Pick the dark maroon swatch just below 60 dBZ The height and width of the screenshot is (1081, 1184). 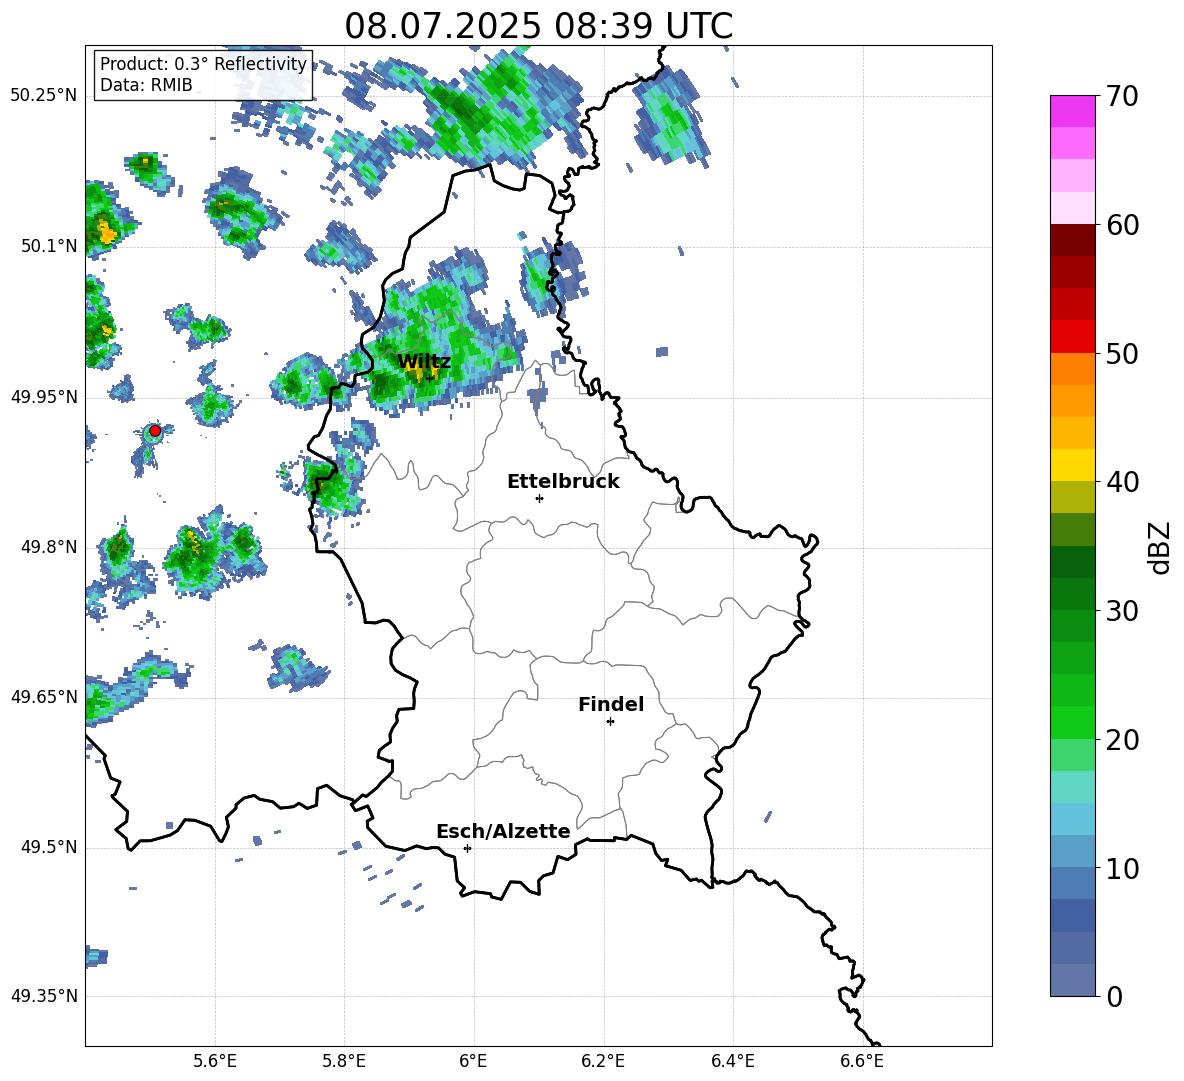pyautogui.click(x=1072, y=240)
